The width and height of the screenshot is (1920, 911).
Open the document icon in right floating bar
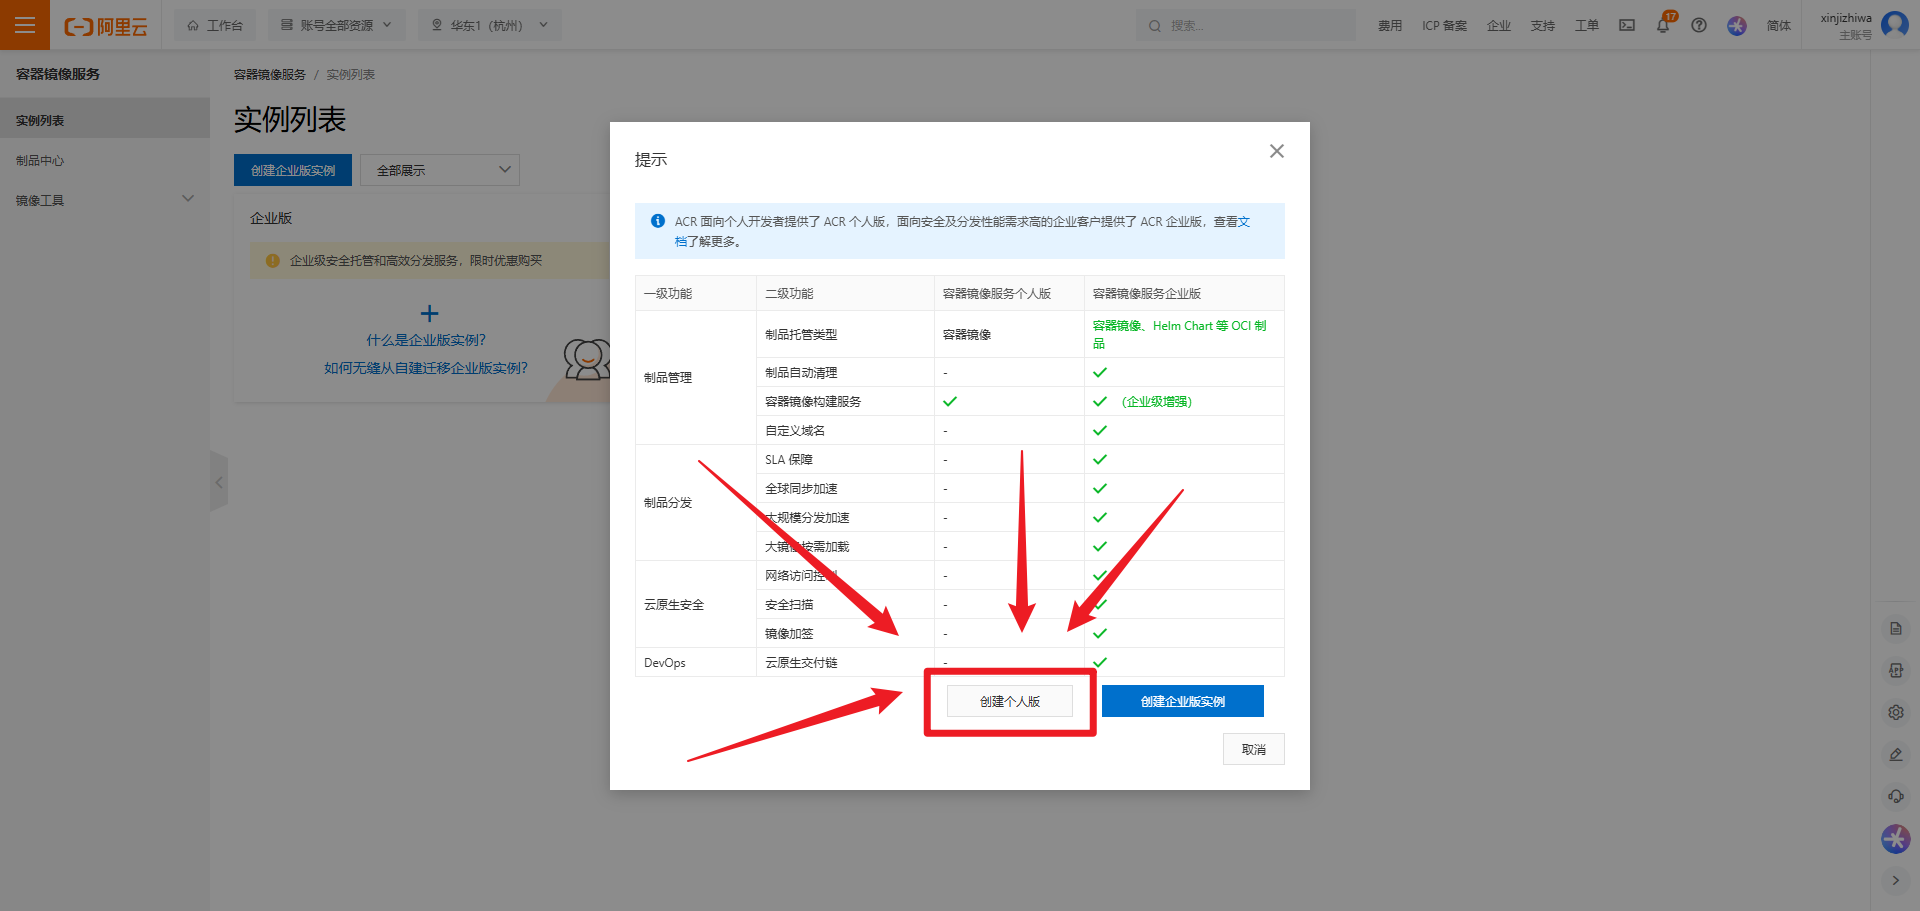[x=1896, y=629]
